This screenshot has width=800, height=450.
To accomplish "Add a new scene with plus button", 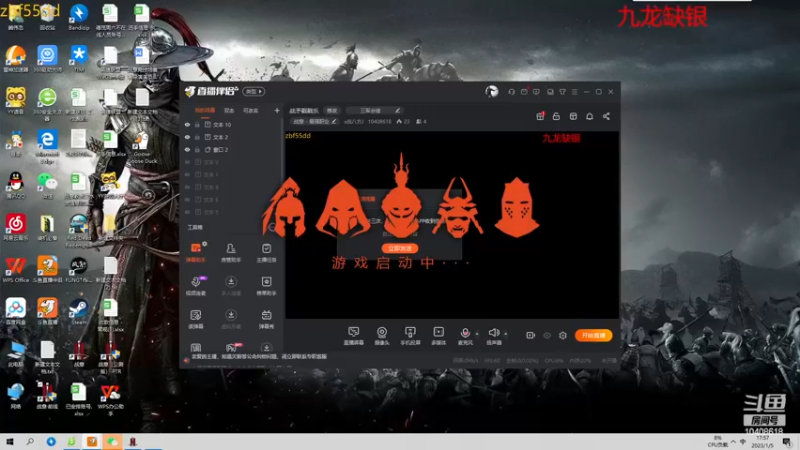I will (x=277, y=110).
